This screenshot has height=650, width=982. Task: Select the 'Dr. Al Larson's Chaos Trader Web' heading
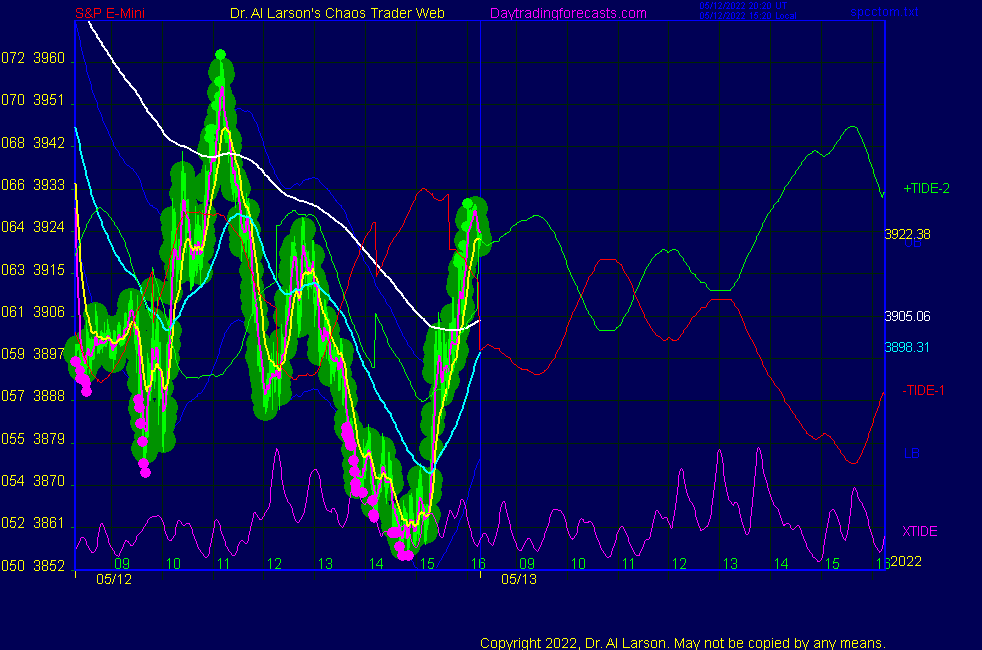pos(337,13)
